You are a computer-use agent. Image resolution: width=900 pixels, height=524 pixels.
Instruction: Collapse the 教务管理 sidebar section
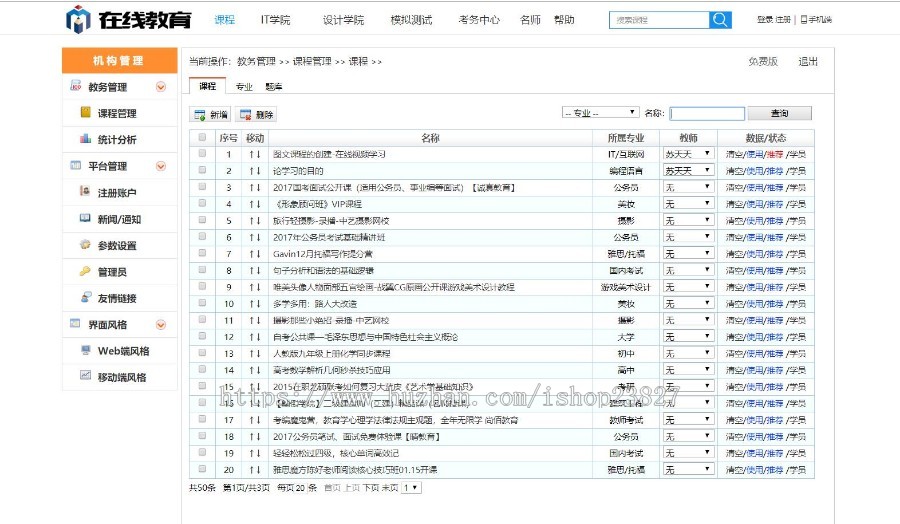(x=161, y=87)
